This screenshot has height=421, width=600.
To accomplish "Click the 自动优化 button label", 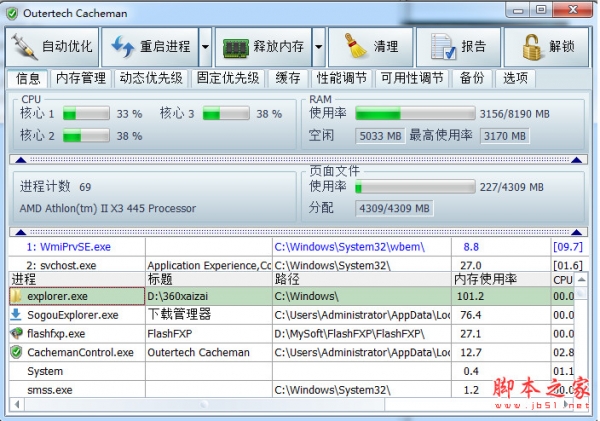I will pos(67,47).
